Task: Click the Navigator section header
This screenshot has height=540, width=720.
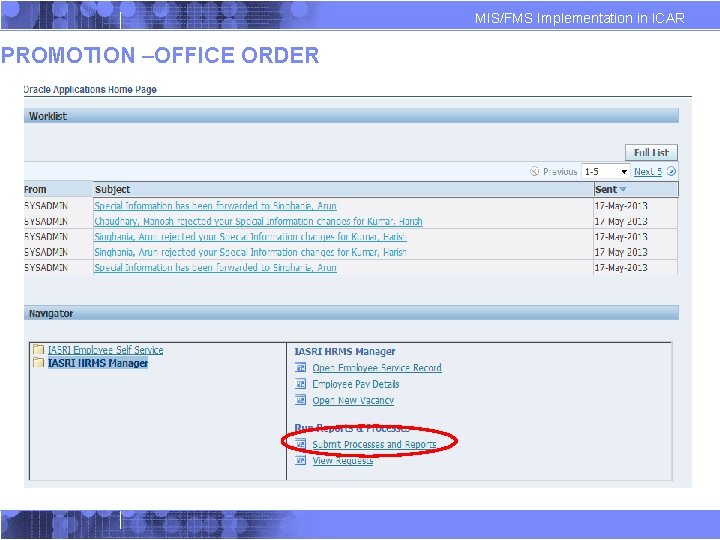Action: click(351, 313)
